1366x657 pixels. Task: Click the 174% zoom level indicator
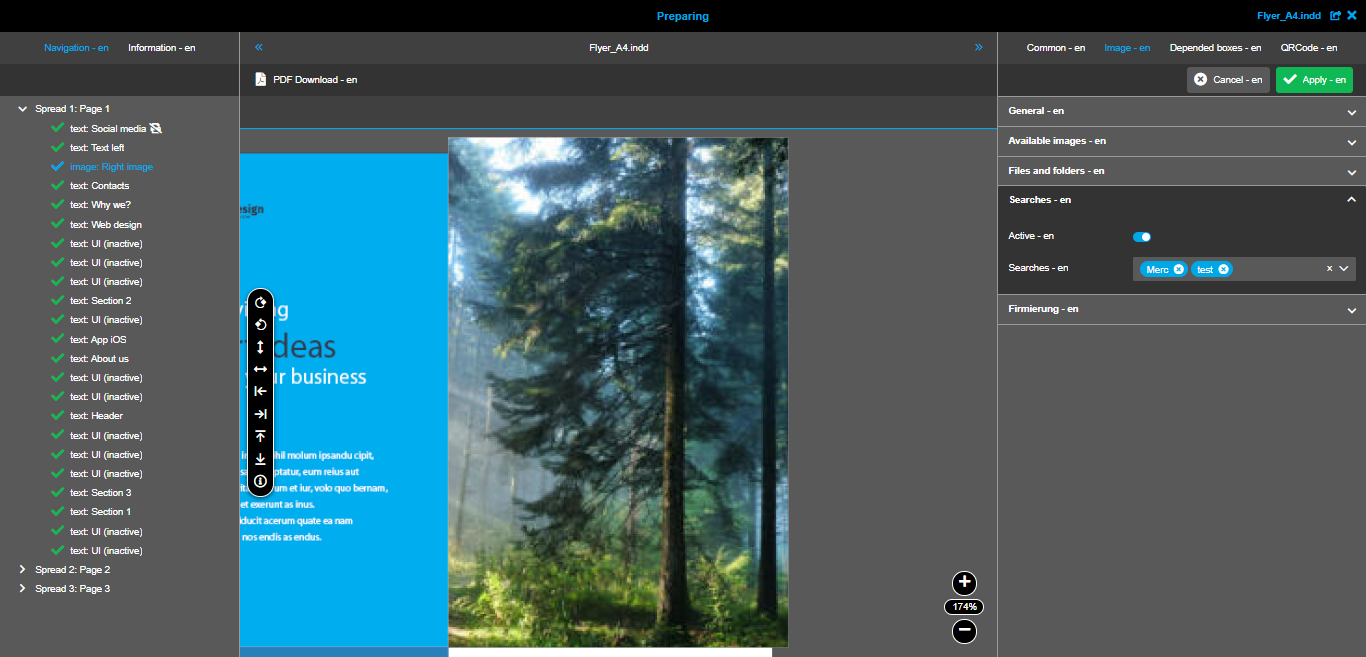tap(963, 606)
